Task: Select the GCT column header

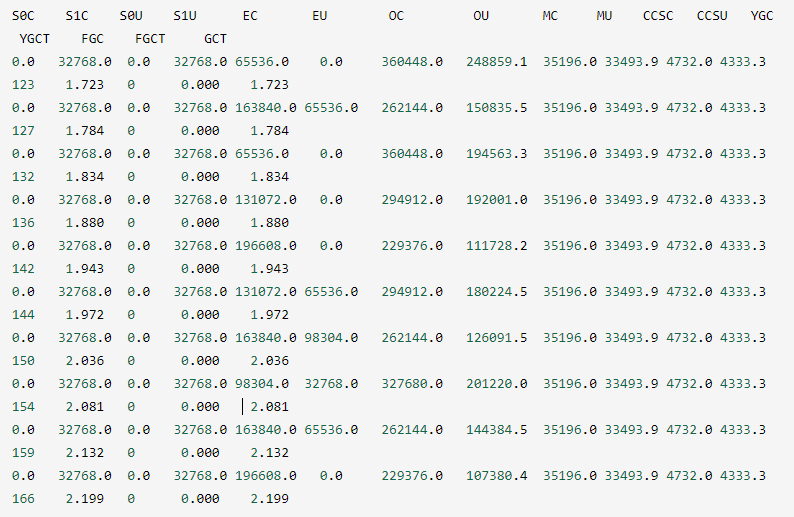Action: [216, 39]
